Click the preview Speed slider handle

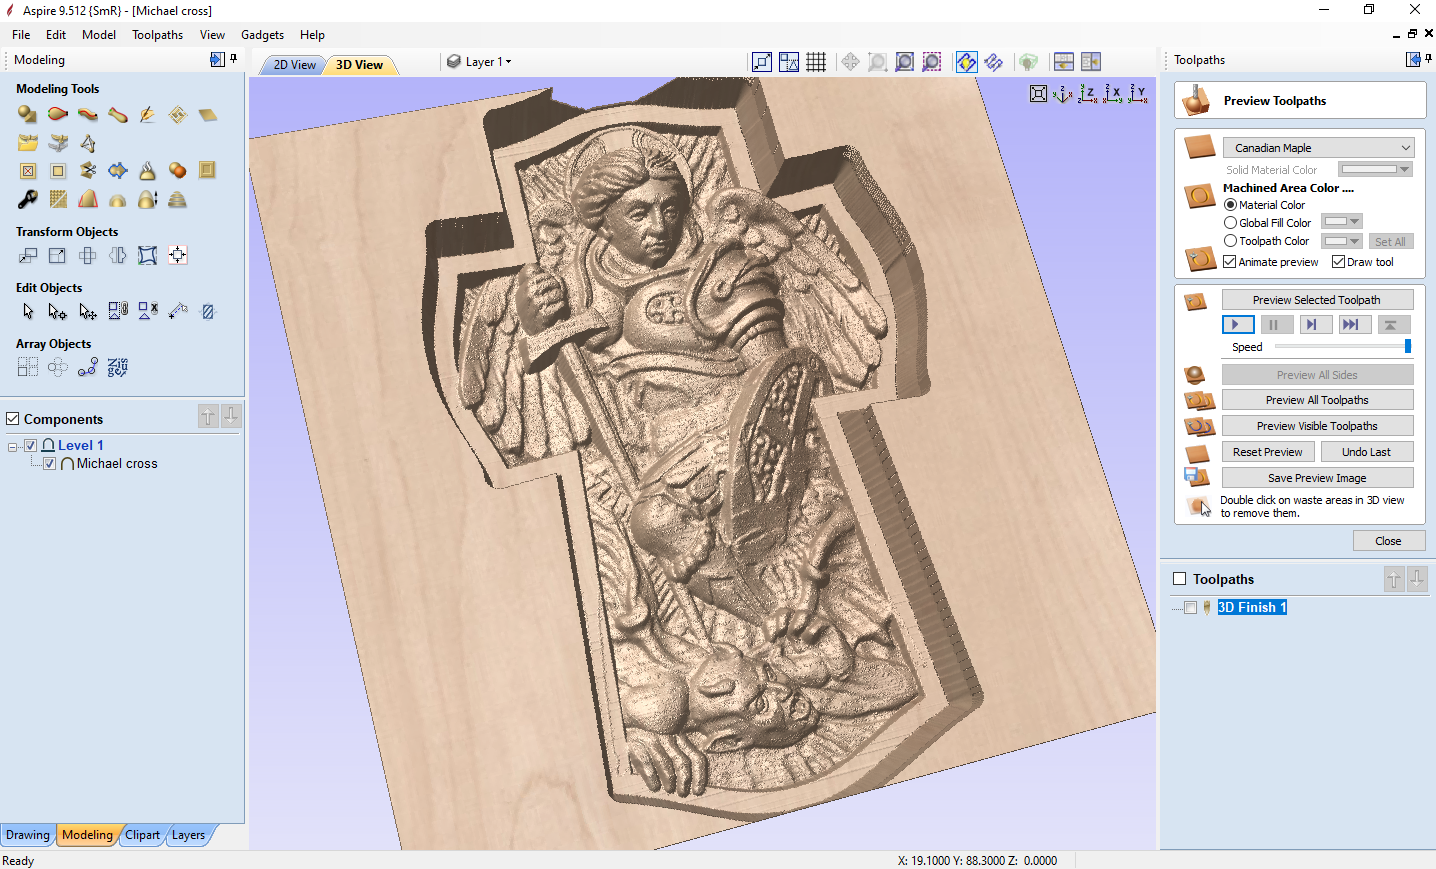point(1407,347)
